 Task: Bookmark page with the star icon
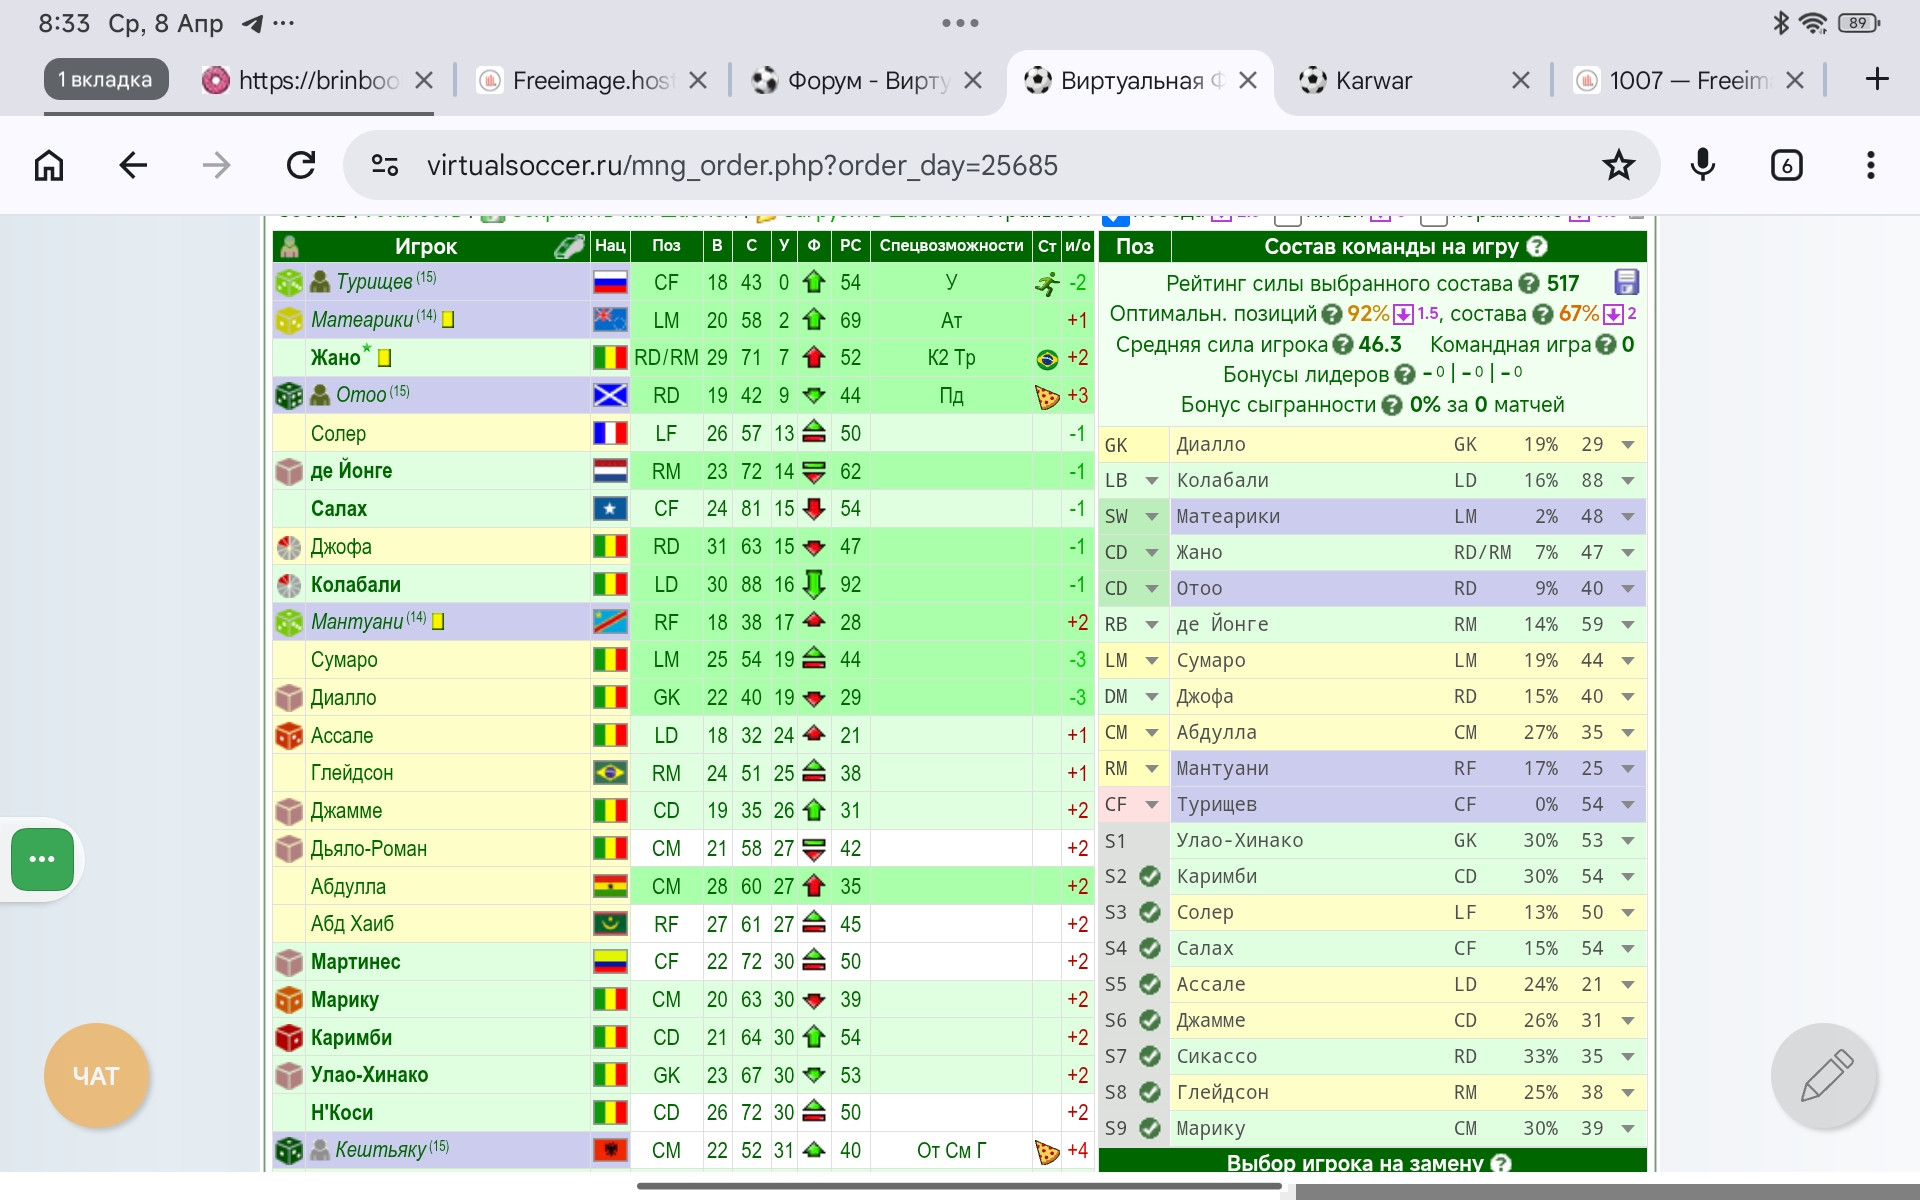point(1618,165)
